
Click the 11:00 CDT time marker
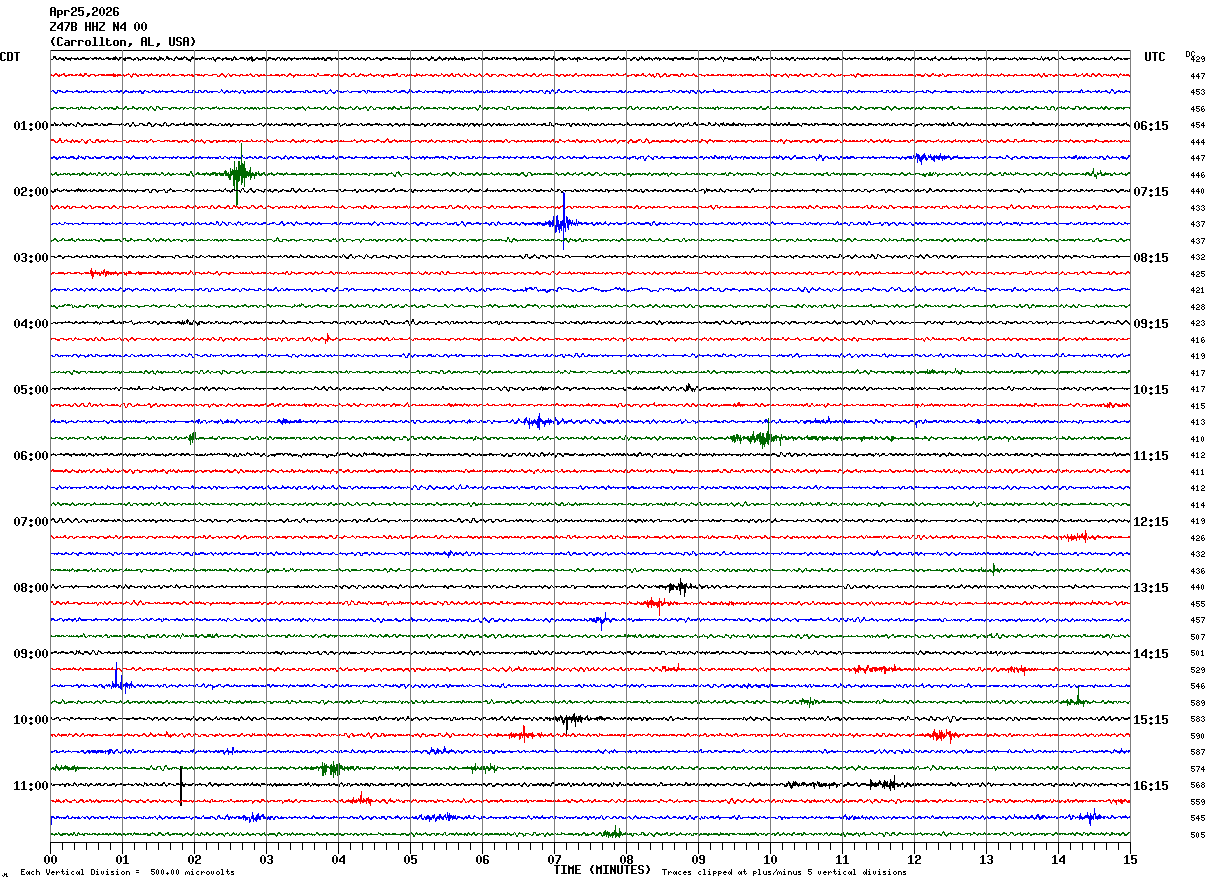(x=30, y=786)
